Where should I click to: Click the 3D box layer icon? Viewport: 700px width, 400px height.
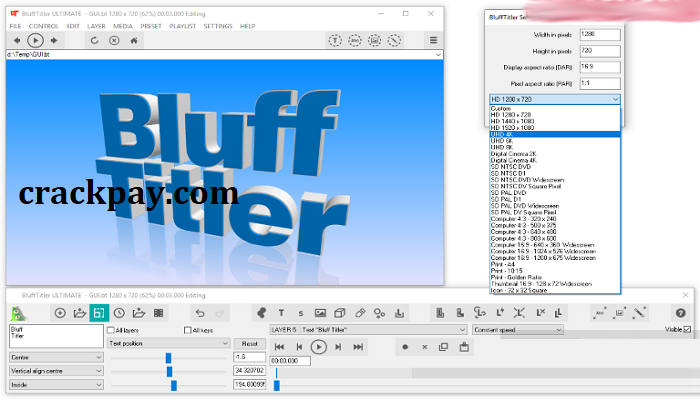pyautogui.click(x=340, y=313)
